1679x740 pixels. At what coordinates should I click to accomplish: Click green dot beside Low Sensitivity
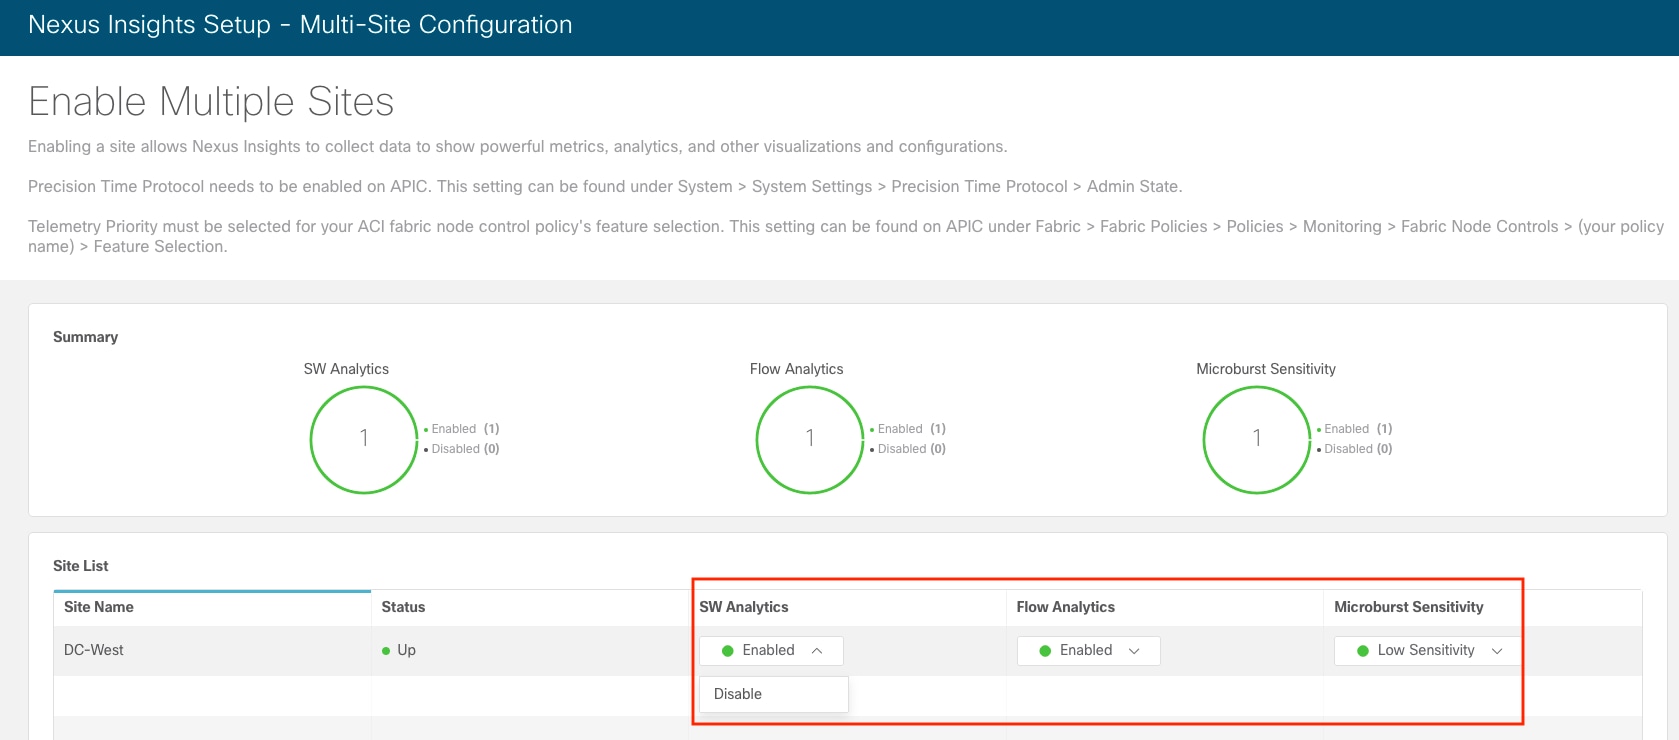point(1362,651)
